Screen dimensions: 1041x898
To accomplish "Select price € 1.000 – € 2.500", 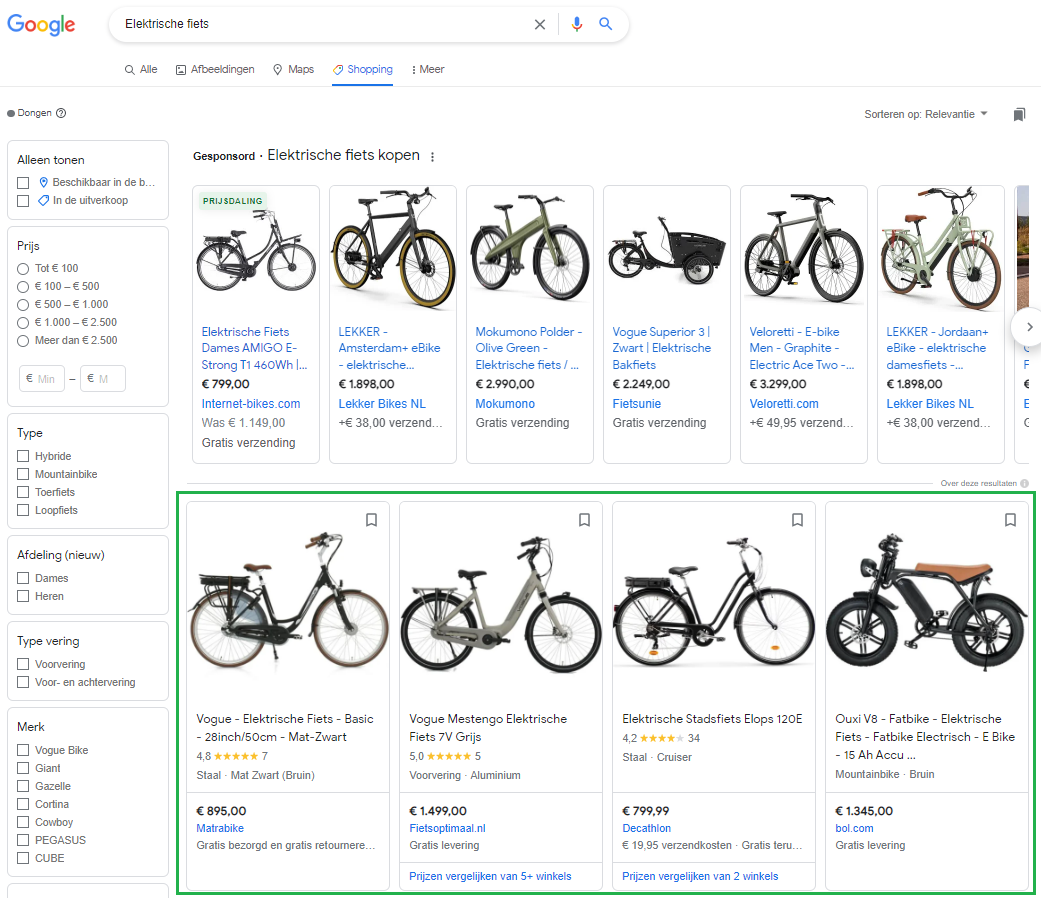I will (x=23, y=323).
